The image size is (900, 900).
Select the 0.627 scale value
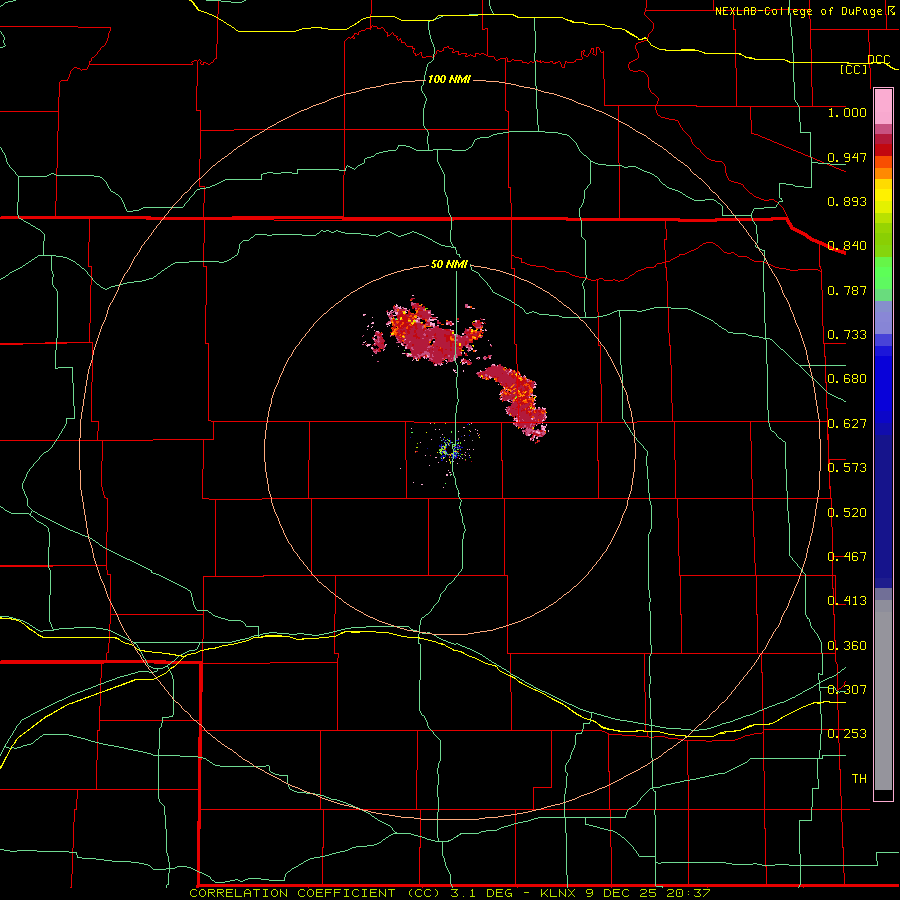tap(847, 424)
